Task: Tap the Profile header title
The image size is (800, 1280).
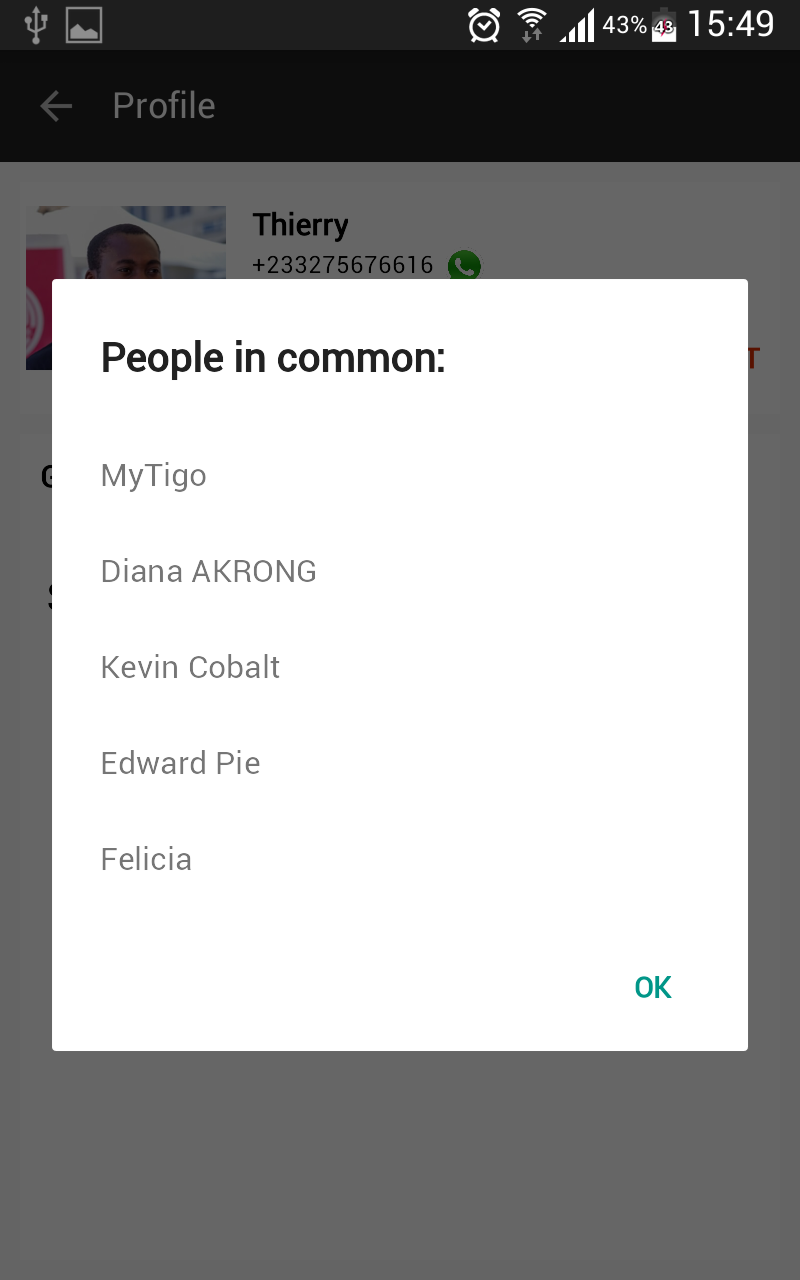Action: click(164, 106)
